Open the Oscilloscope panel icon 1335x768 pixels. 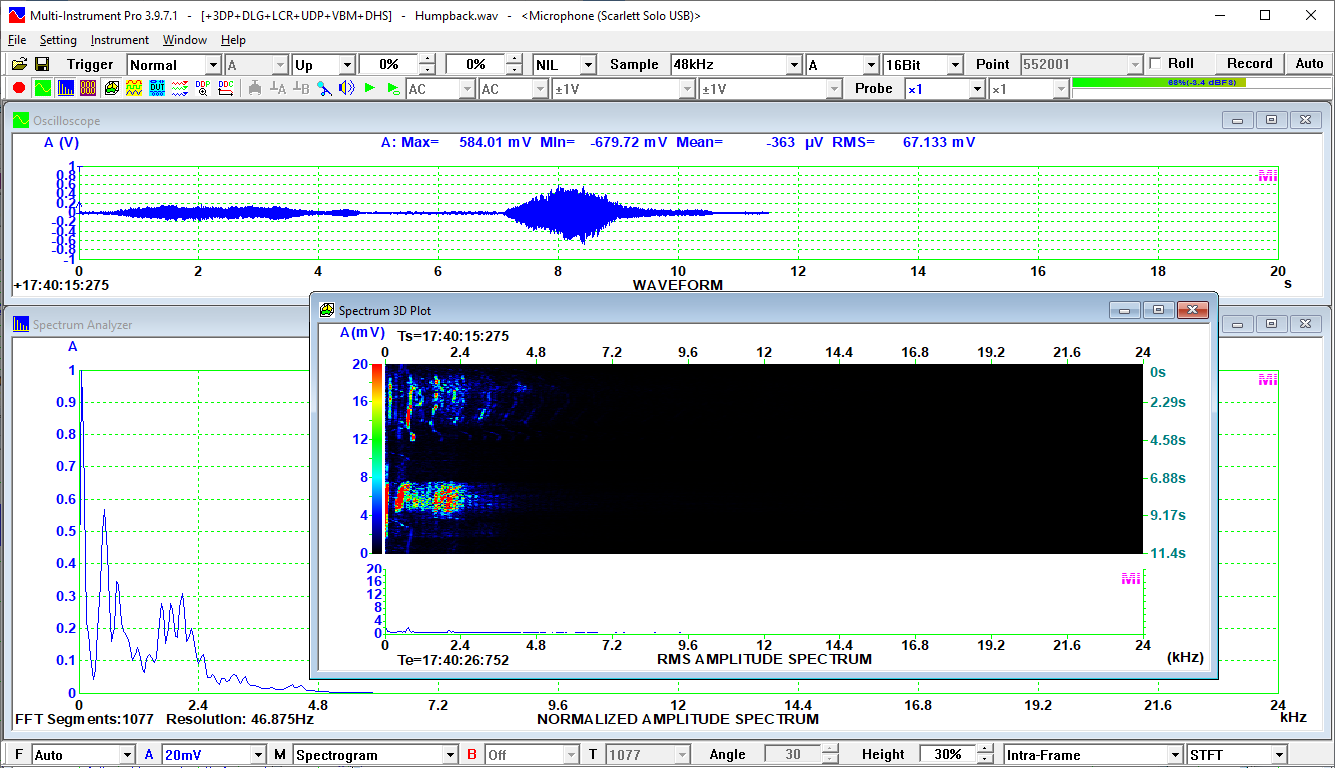[x=42, y=88]
